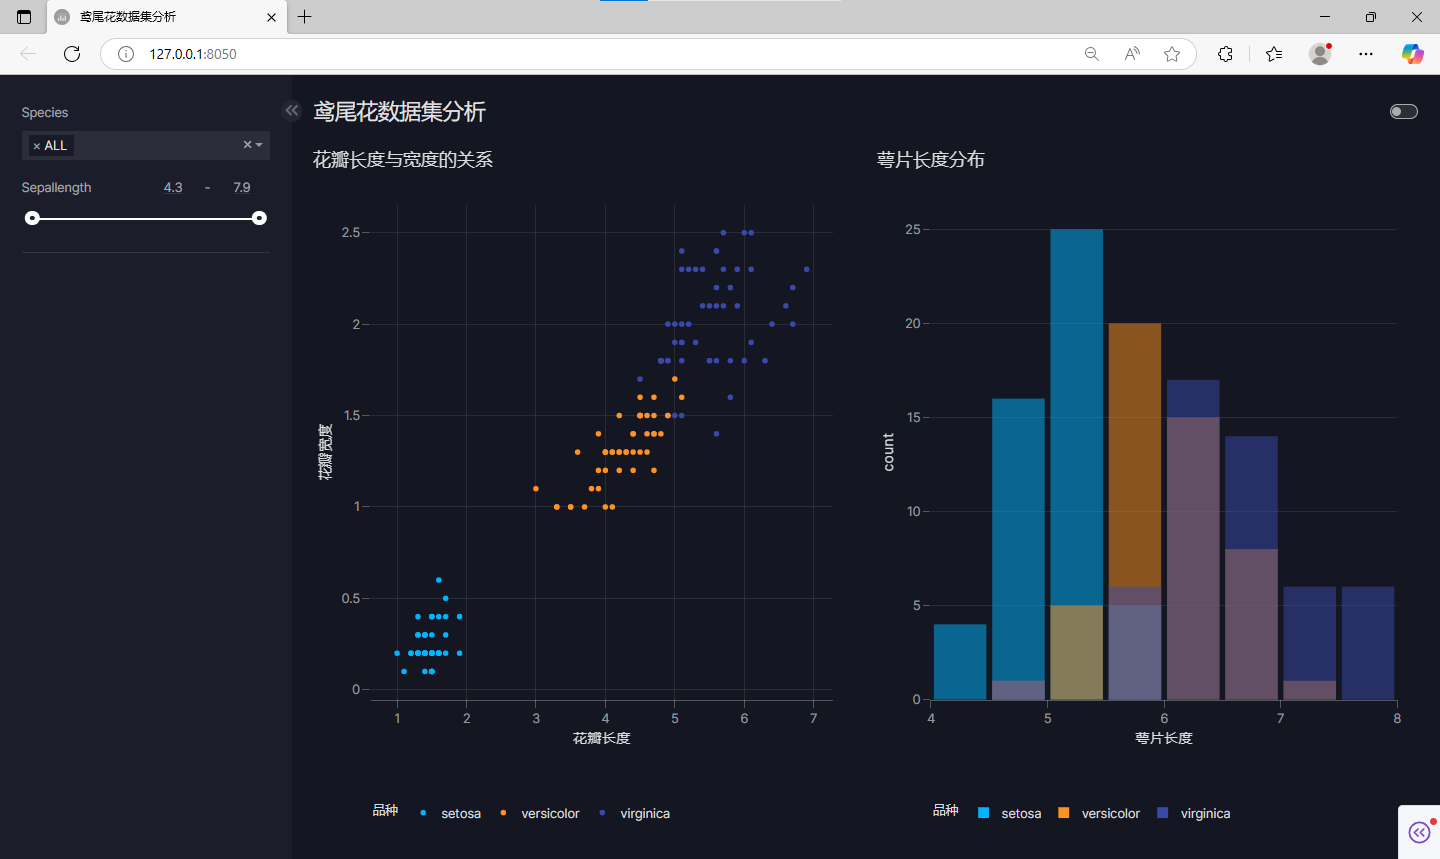Collapse the sidebar with the chevron
This screenshot has height=859, width=1440.
pyautogui.click(x=291, y=110)
